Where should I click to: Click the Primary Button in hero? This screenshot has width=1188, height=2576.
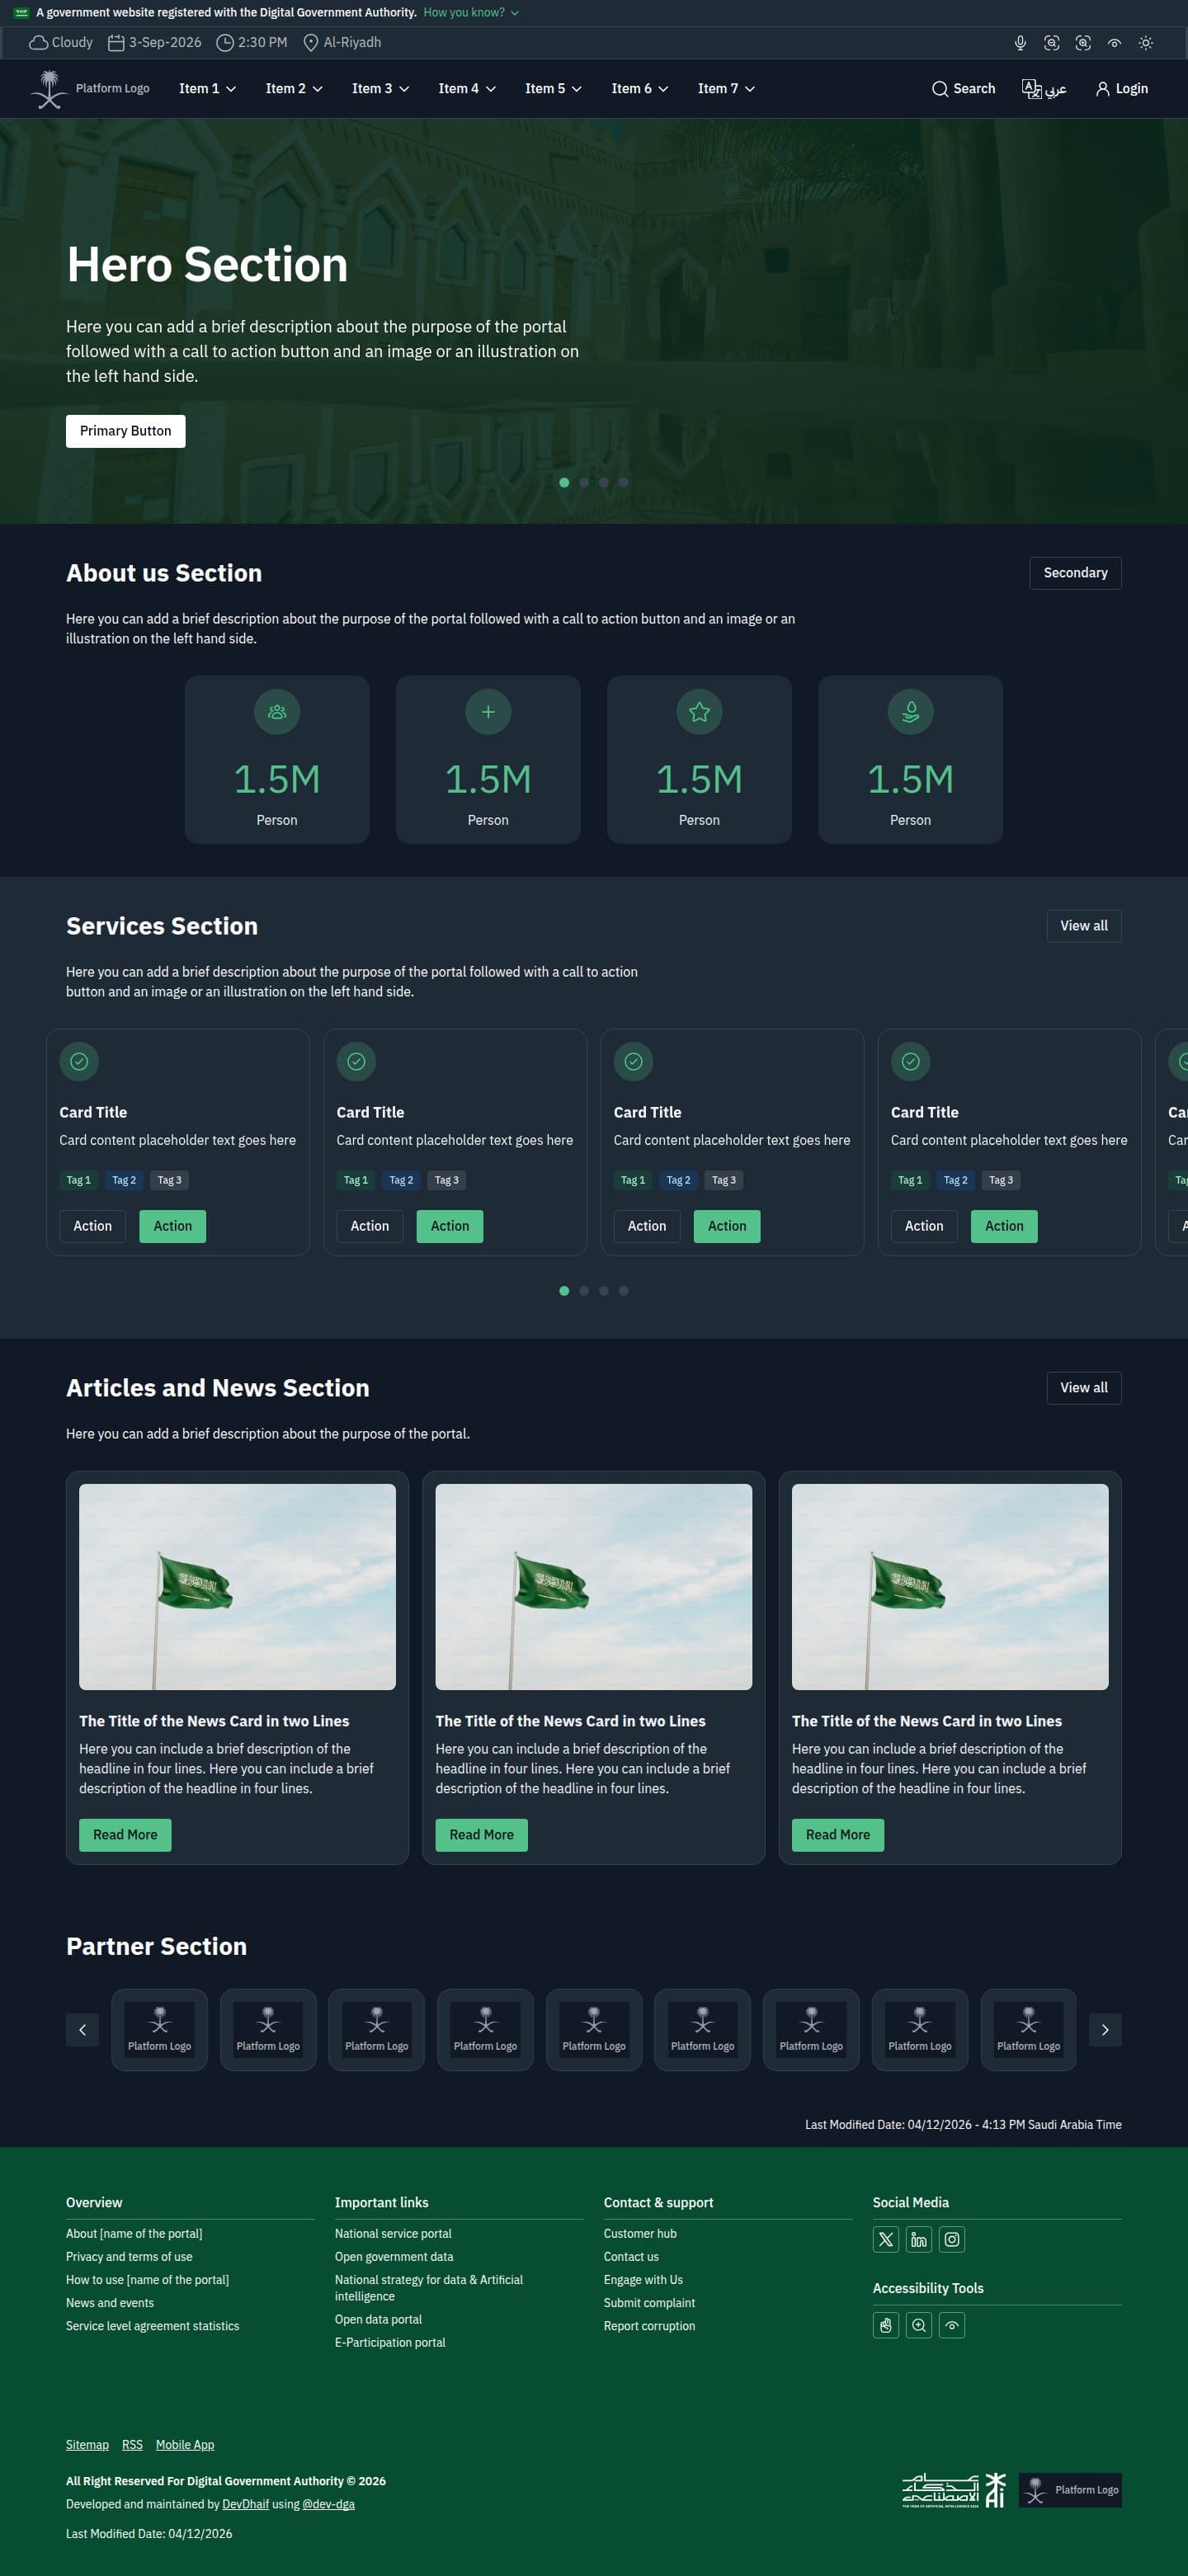click(x=126, y=431)
